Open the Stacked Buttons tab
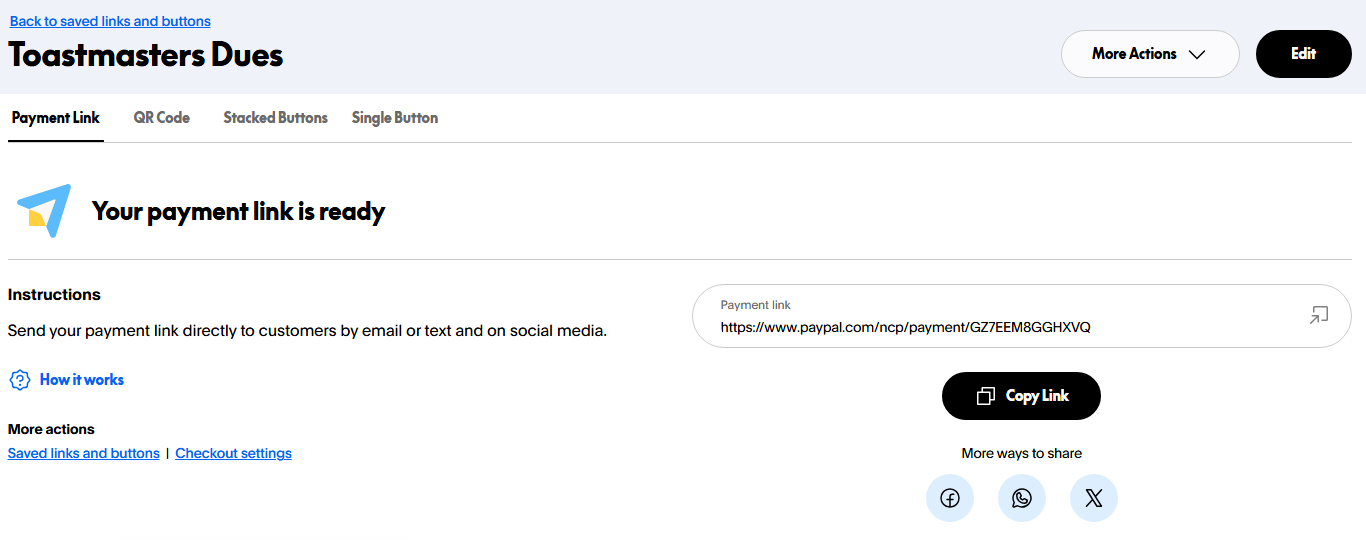Image resolution: width=1366 pixels, height=540 pixels. pos(275,118)
